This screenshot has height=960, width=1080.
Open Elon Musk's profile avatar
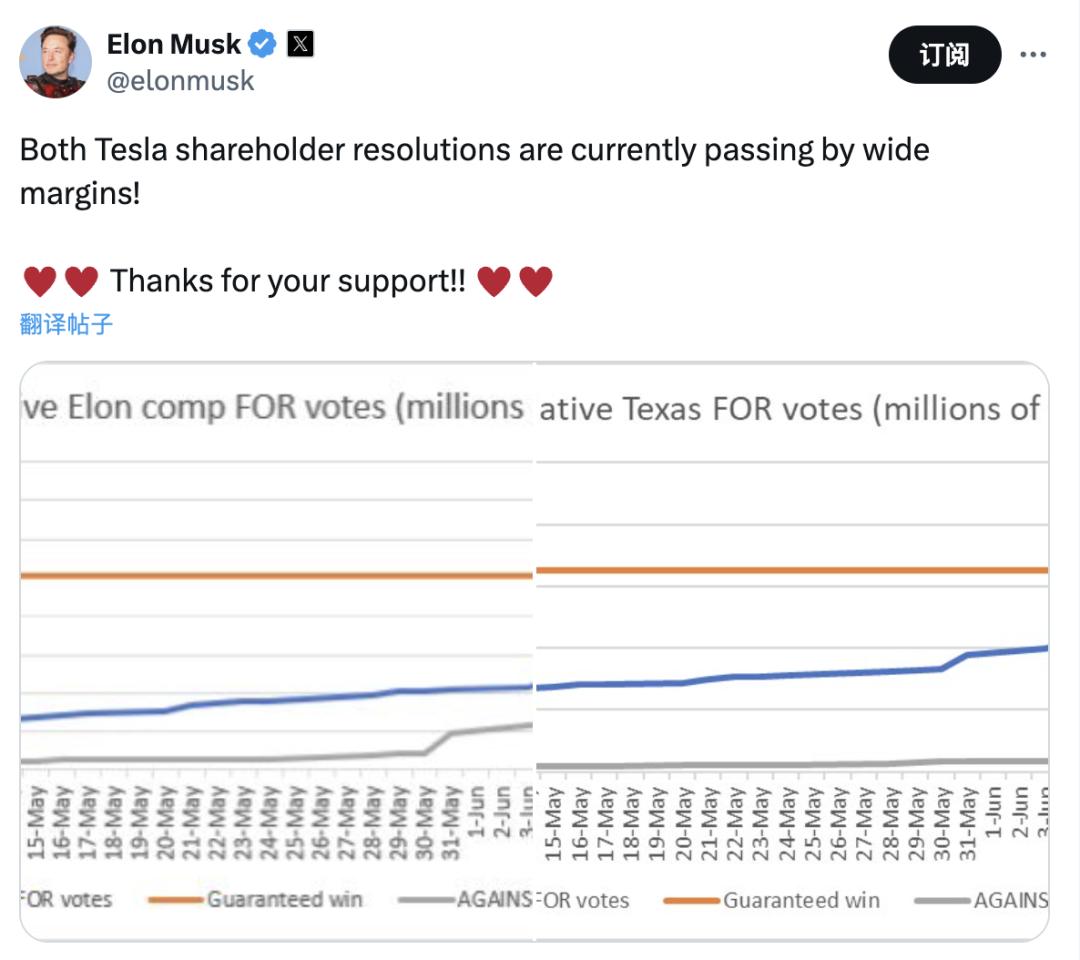(x=56, y=62)
